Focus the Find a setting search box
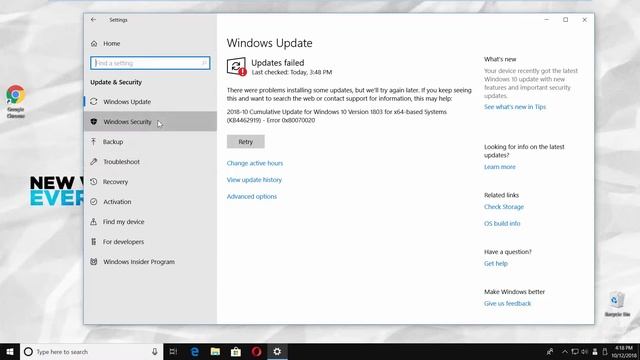This screenshot has height=360, width=640. click(150, 63)
